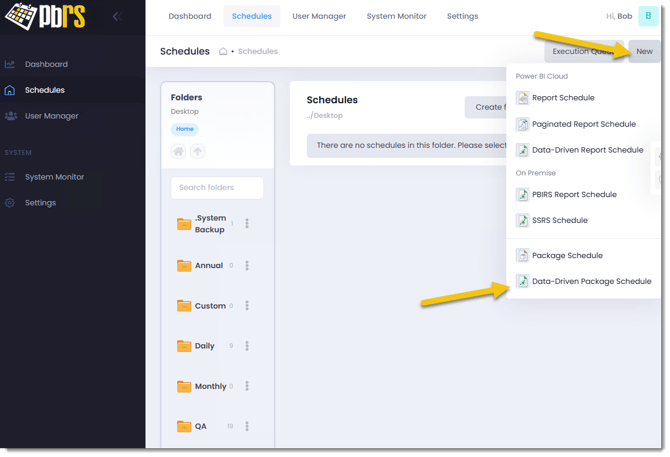Open the Execution Queue button
670x457 pixels.
[x=582, y=51]
